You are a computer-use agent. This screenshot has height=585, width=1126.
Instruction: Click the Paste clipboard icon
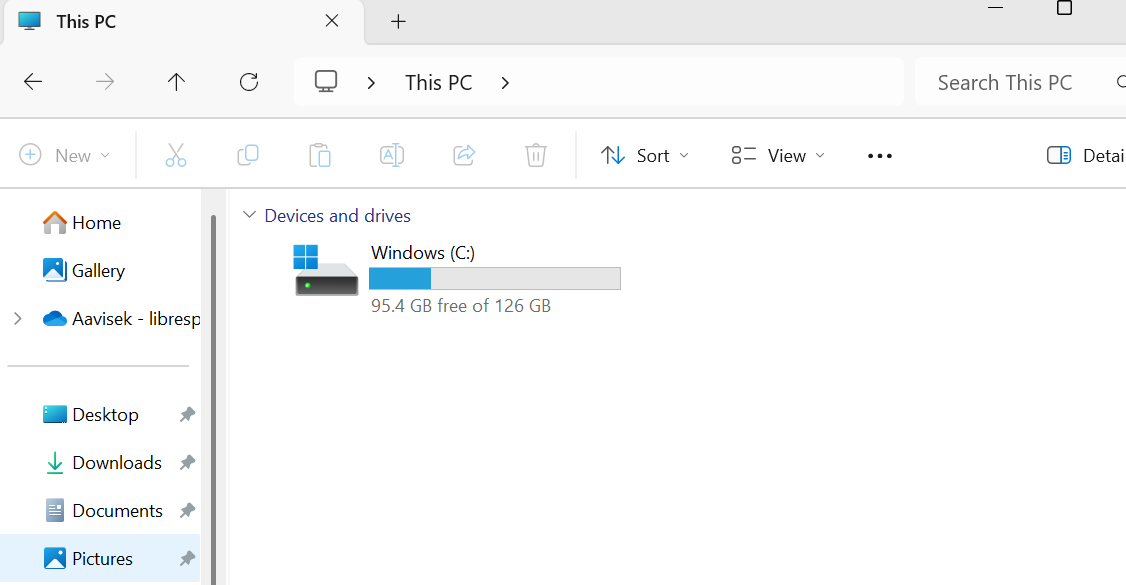coord(320,155)
